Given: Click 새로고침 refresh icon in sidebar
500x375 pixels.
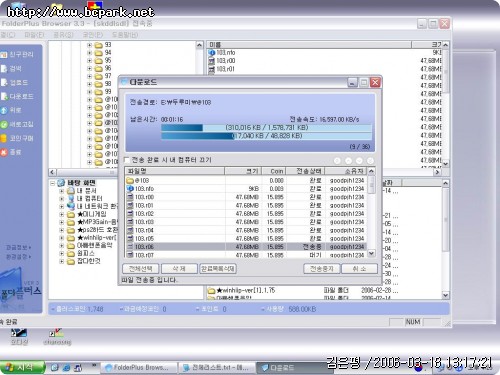Looking at the screenshot, I should pos(4,124).
